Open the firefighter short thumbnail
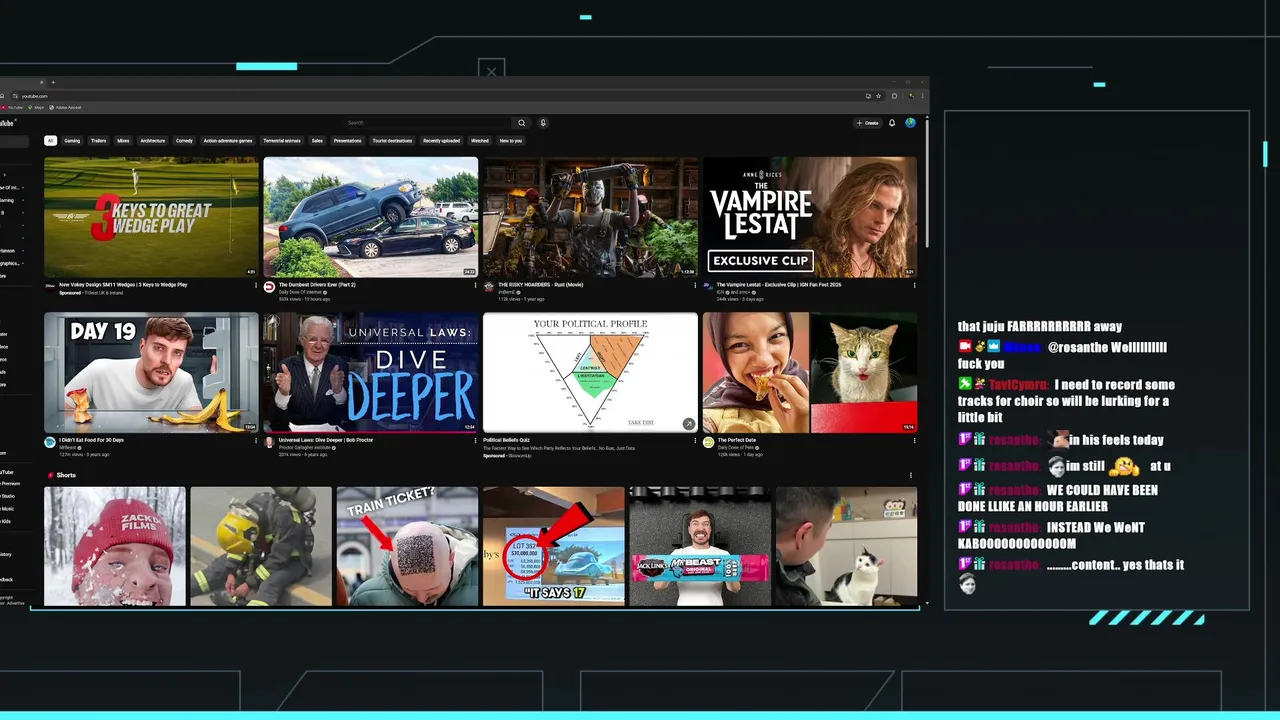Viewport: 1280px width, 720px height. pyautogui.click(x=261, y=546)
